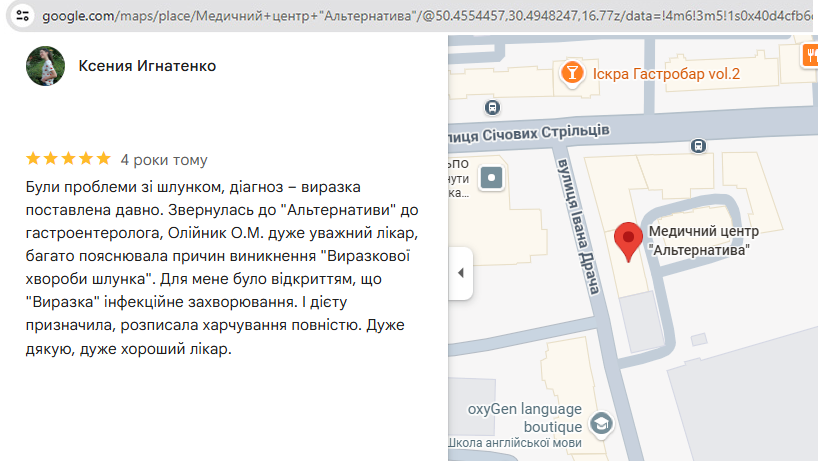The width and height of the screenshot is (818, 461).
Task: Select the Google Maps URL in address bar
Action: click(420, 17)
